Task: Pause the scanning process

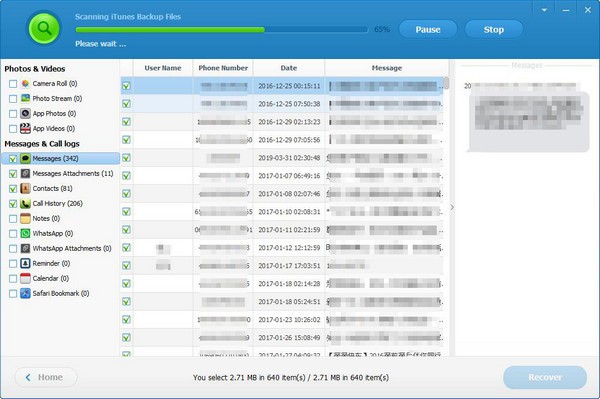Action: coord(428,29)
